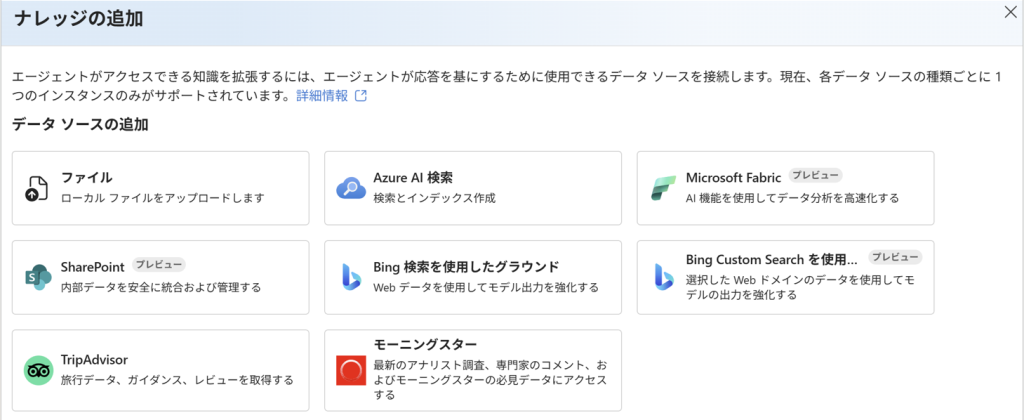This screenshot has height=420, width=1024.
Task: Open the 詳細情報 link
Action: (322, 96)
